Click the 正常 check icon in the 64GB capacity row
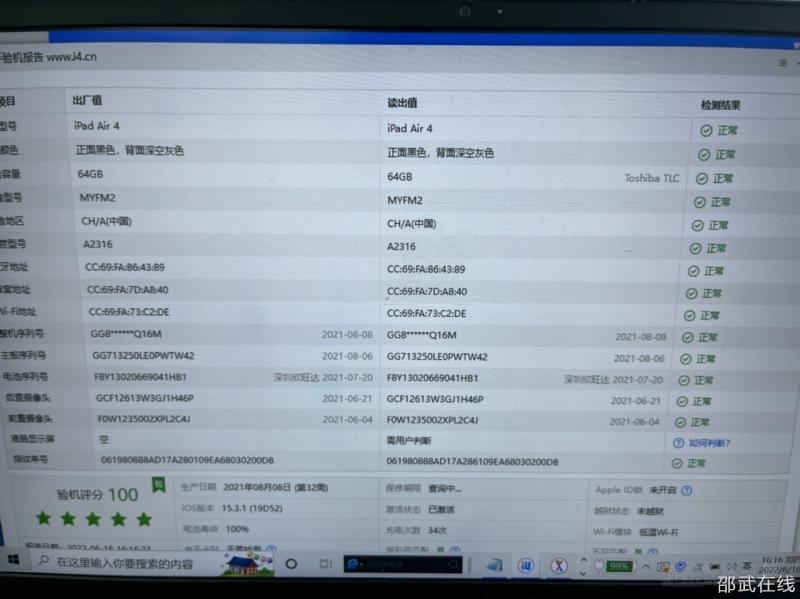Image resolution: width=800 pixels, height=599 pixels. [704, 179]
